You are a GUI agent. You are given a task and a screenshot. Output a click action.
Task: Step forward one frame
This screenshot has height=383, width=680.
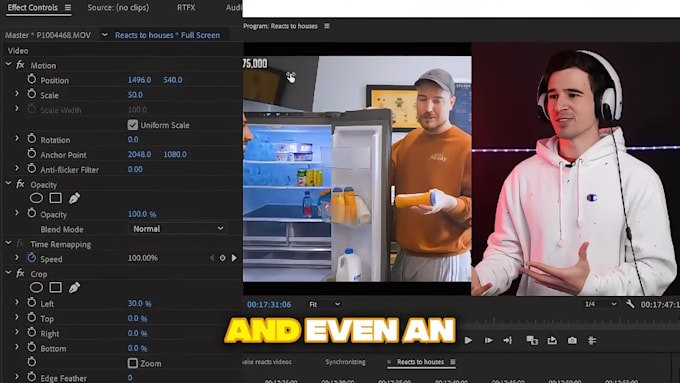[488, 340]
